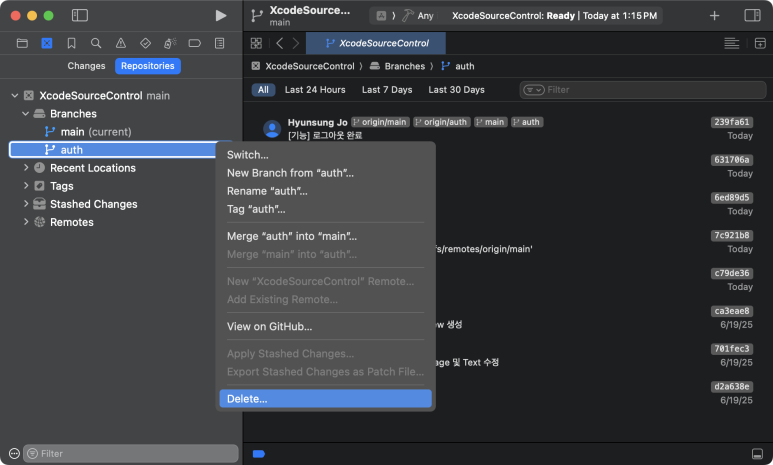773x465 pixels.
Task: Run the project with the play button
Action: pyautogui.click(x=221, y=15)
